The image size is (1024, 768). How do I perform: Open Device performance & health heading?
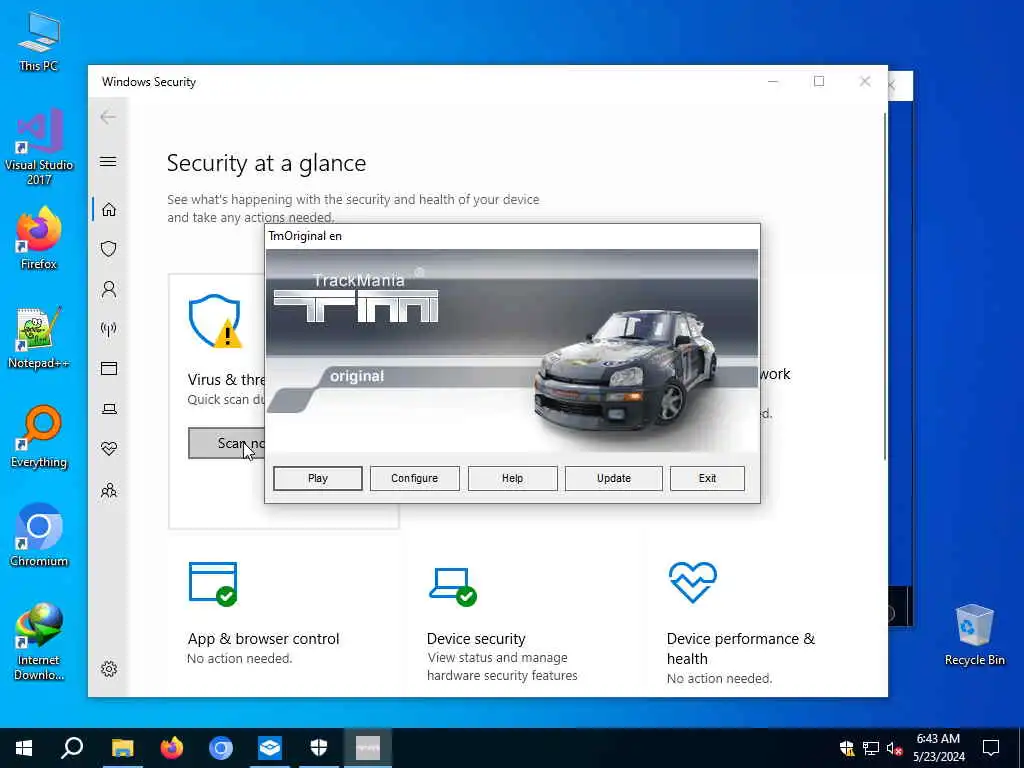pyautogui.click(x=741, y=648)
